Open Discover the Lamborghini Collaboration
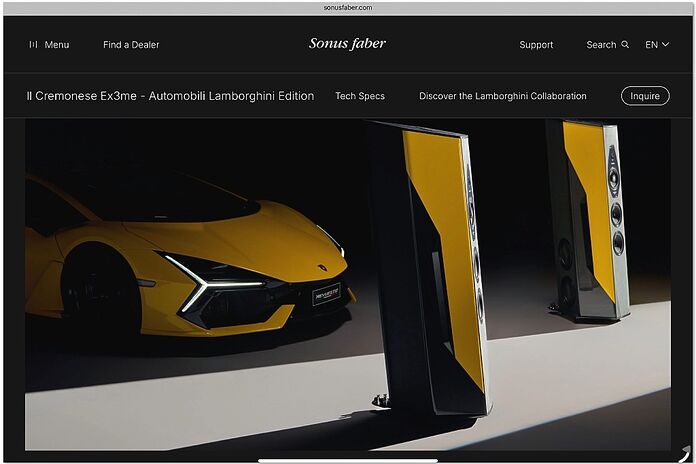Viewport: 696px width, 464px height. click(502, 96)
